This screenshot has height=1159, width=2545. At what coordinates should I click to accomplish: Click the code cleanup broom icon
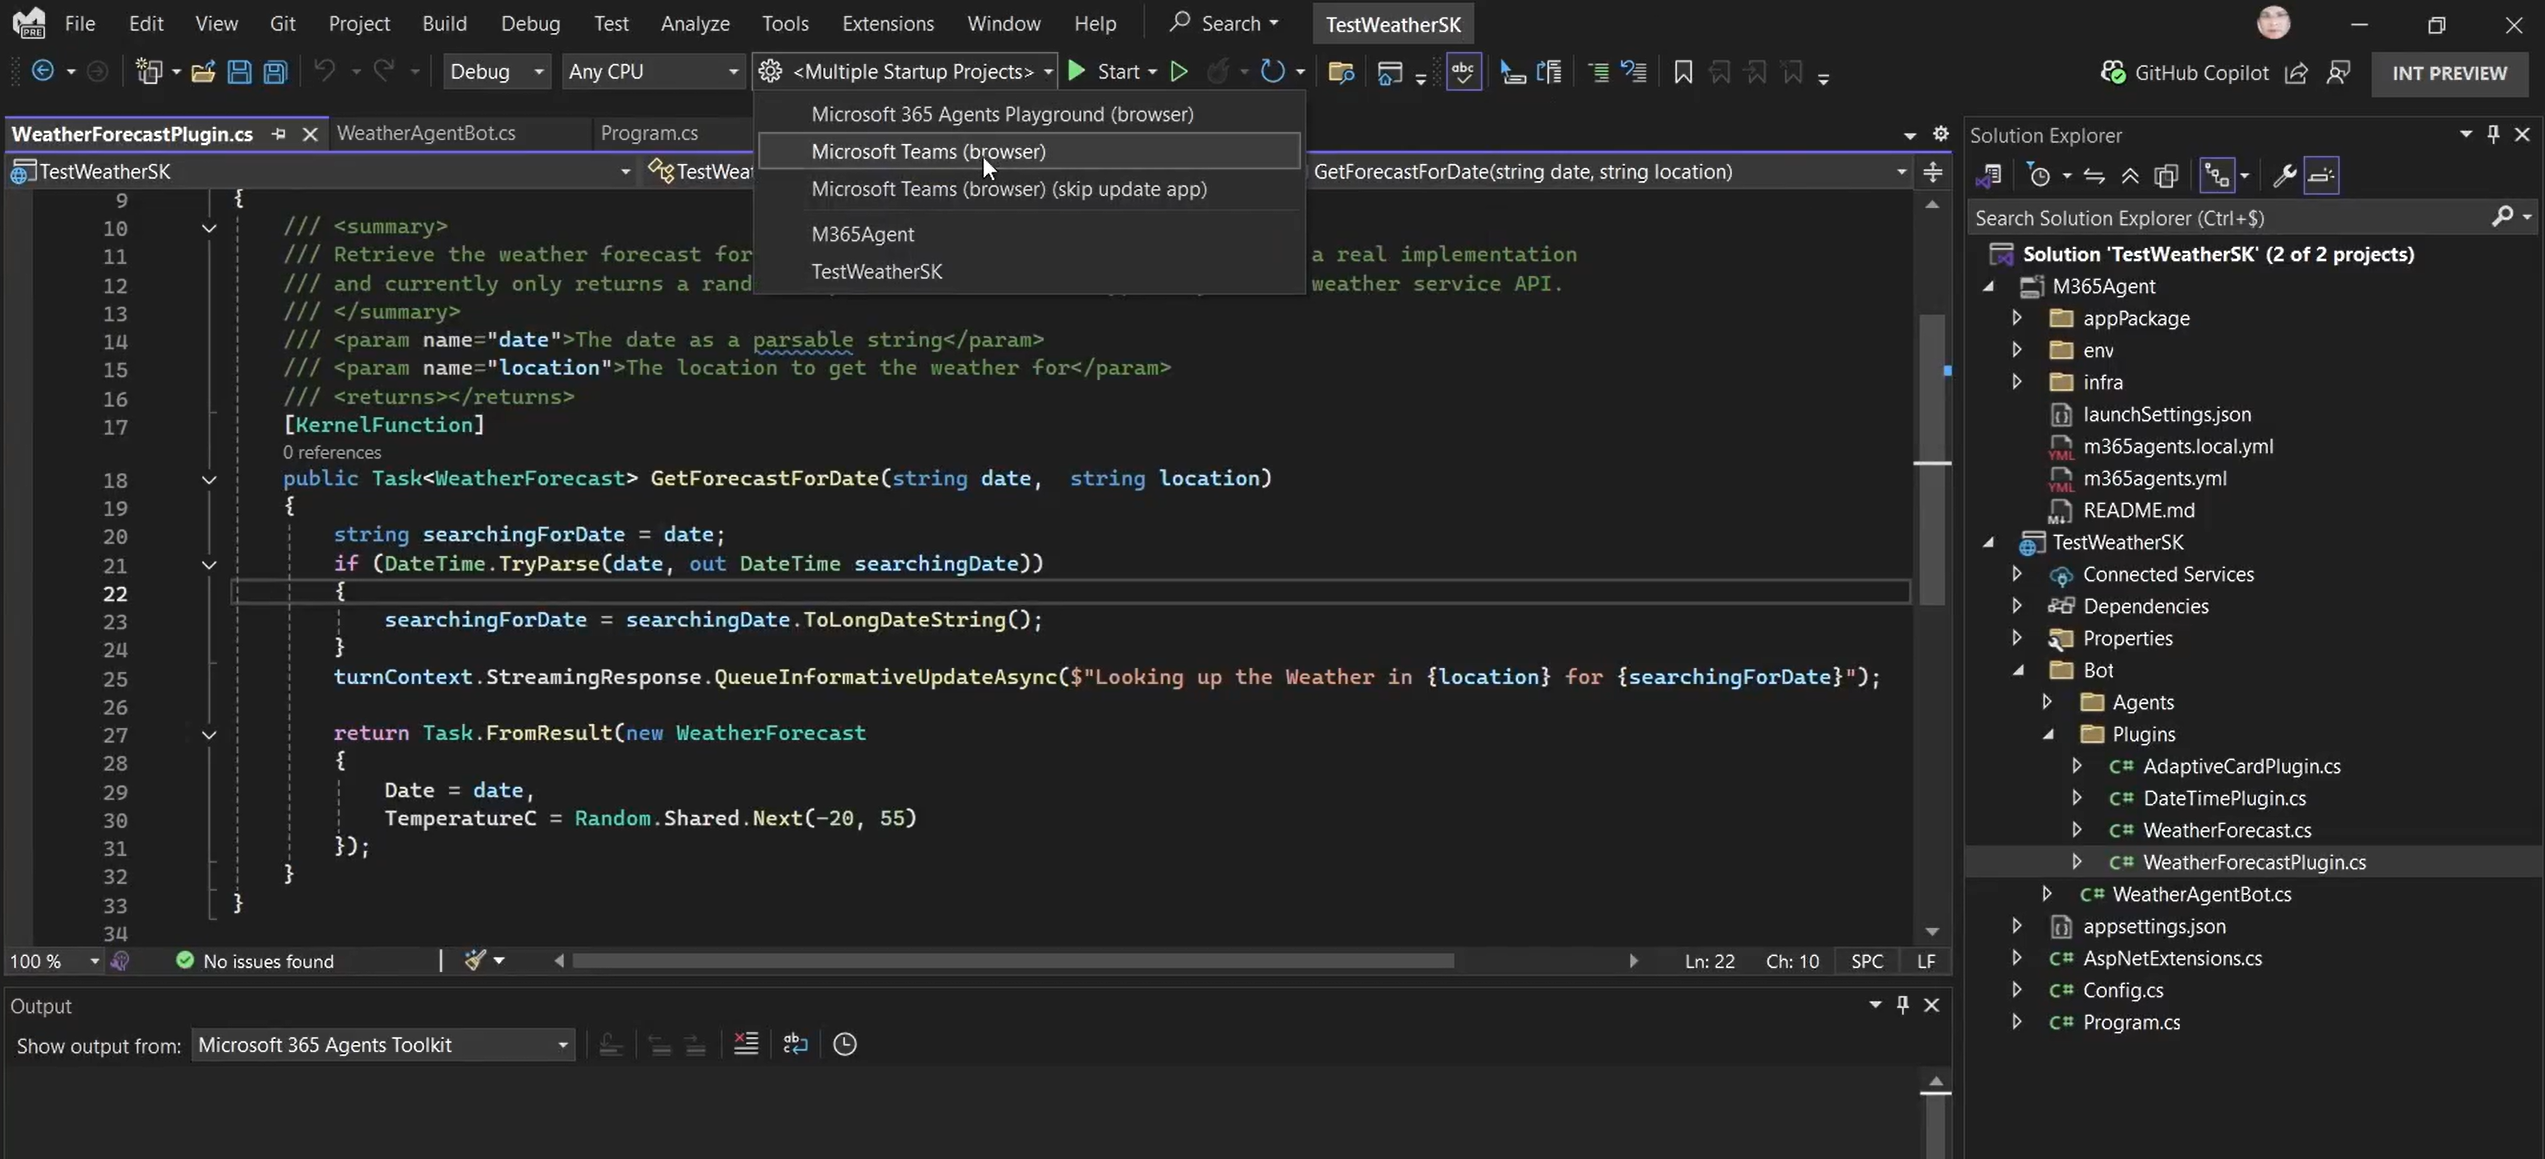(x=476, y=961)
